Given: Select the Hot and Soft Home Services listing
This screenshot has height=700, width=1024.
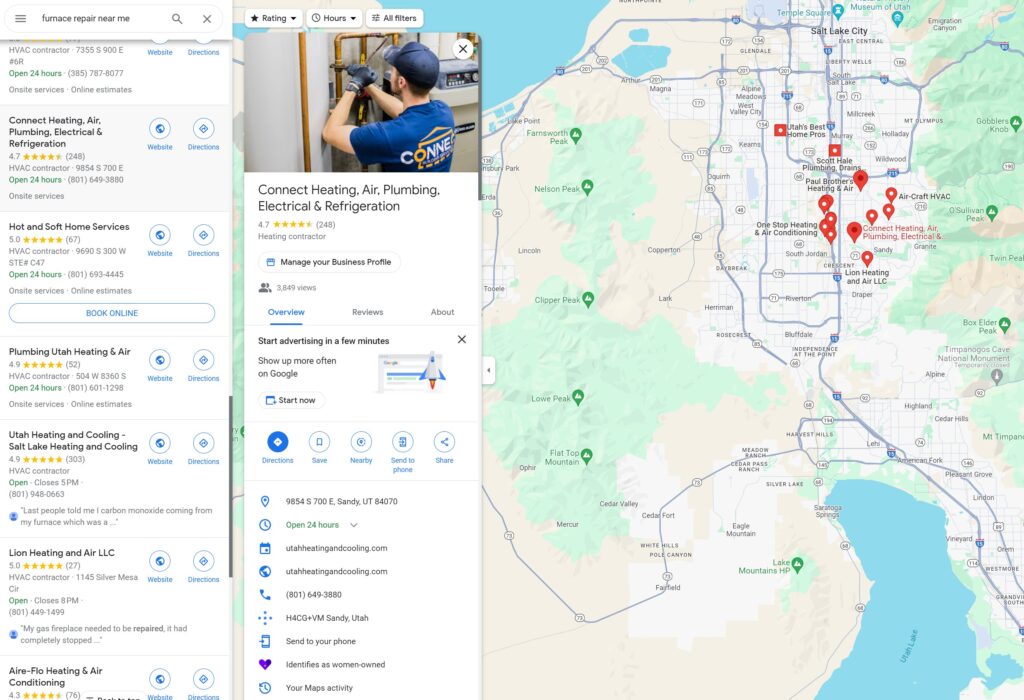Looking at the screenshot, I should point(69,227).
